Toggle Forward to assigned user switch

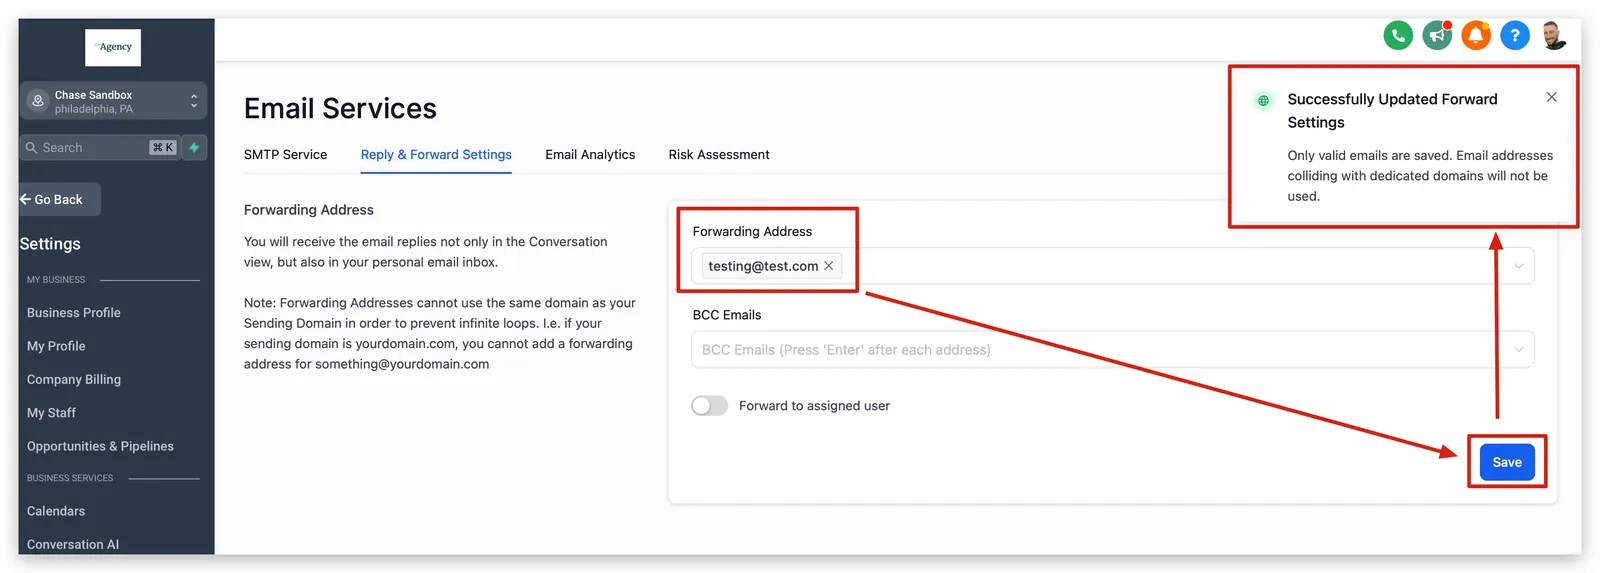710,406
